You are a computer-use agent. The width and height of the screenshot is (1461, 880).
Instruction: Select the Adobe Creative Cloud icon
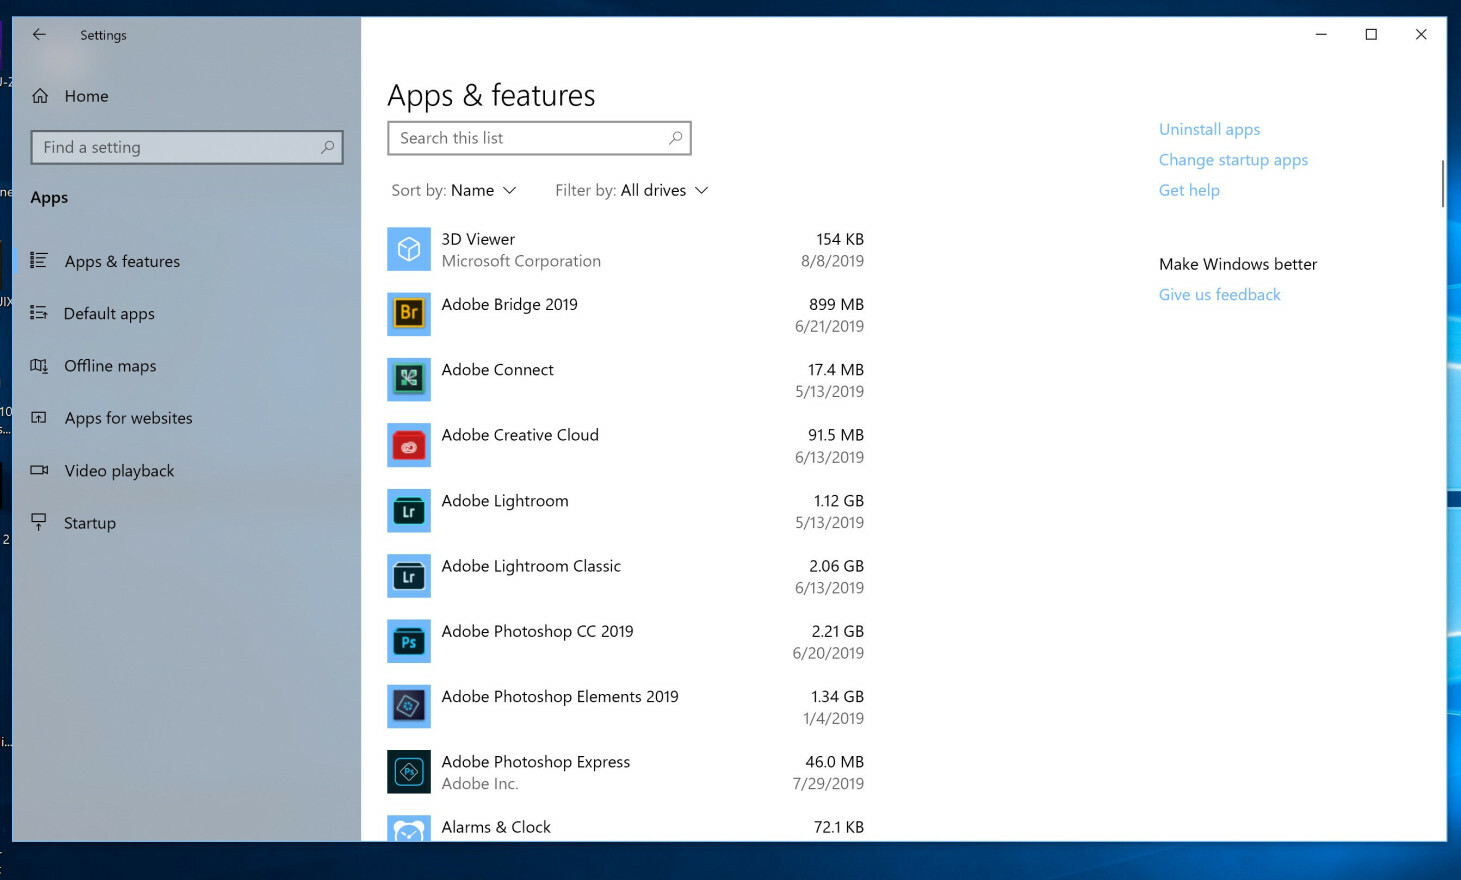point(409,445)
